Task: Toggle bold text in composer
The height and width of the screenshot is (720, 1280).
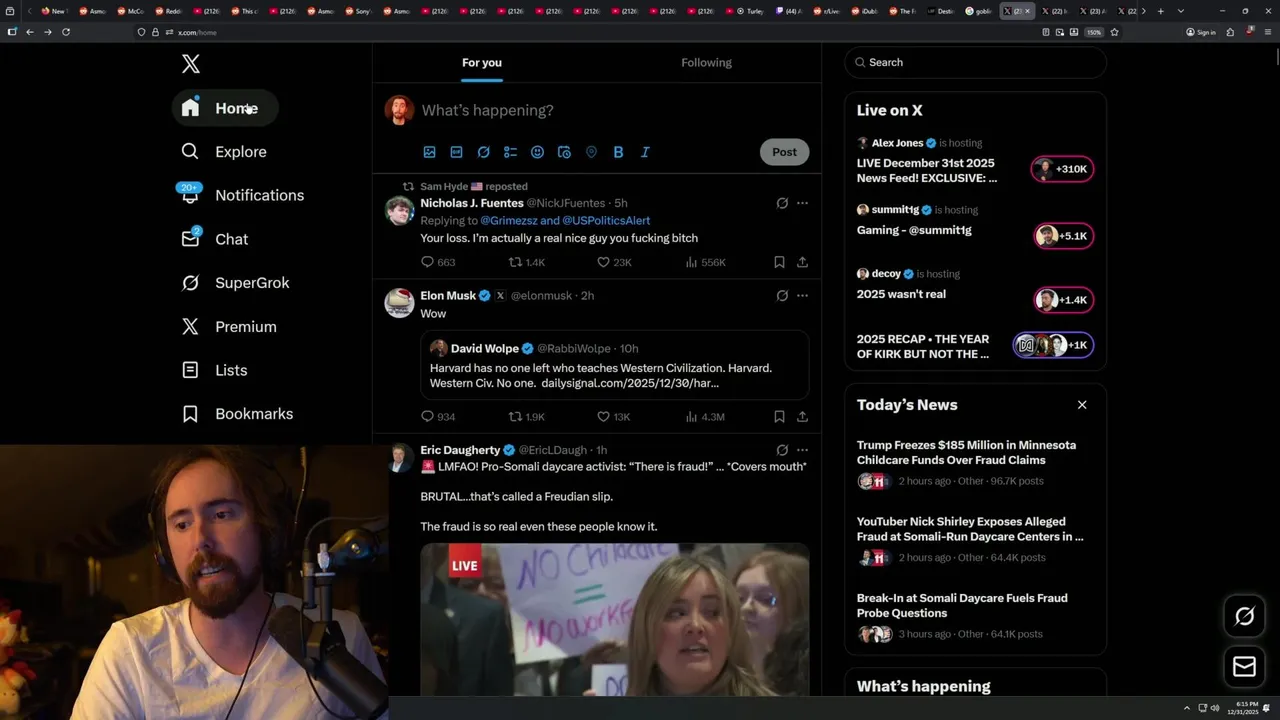Action: (x=618, y=152)
